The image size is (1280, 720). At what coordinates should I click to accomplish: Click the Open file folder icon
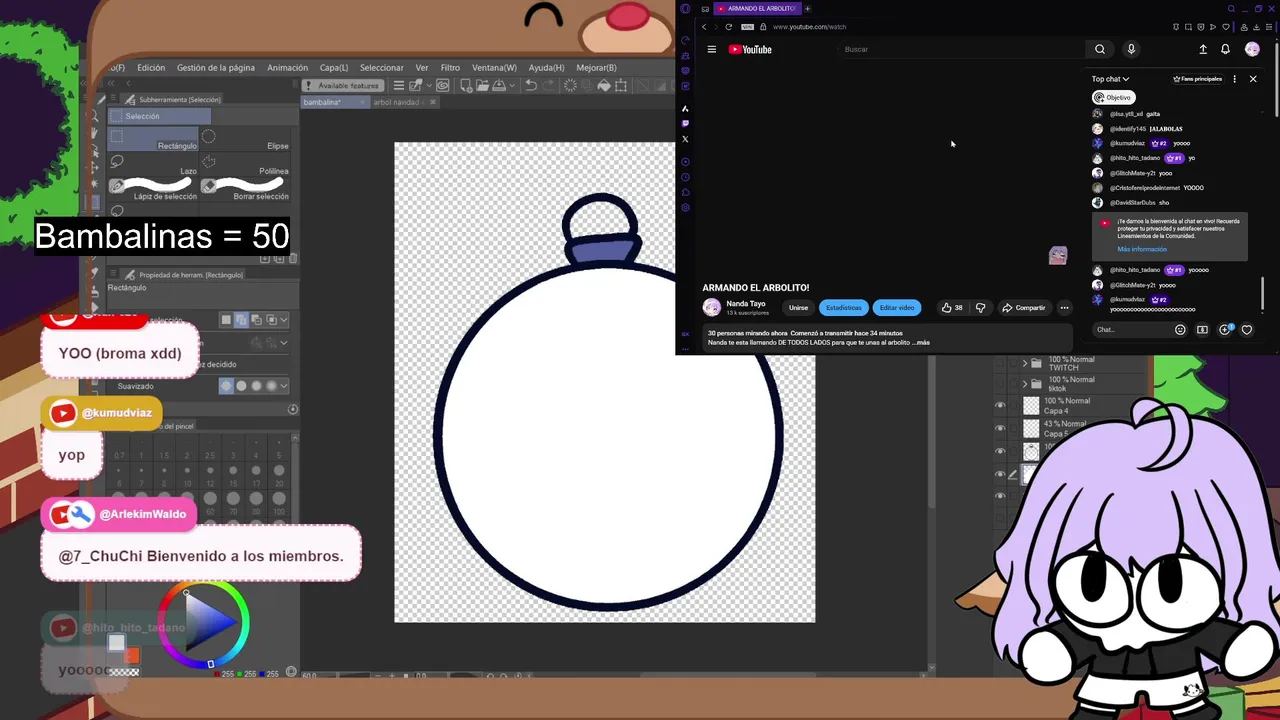(482, 85)
